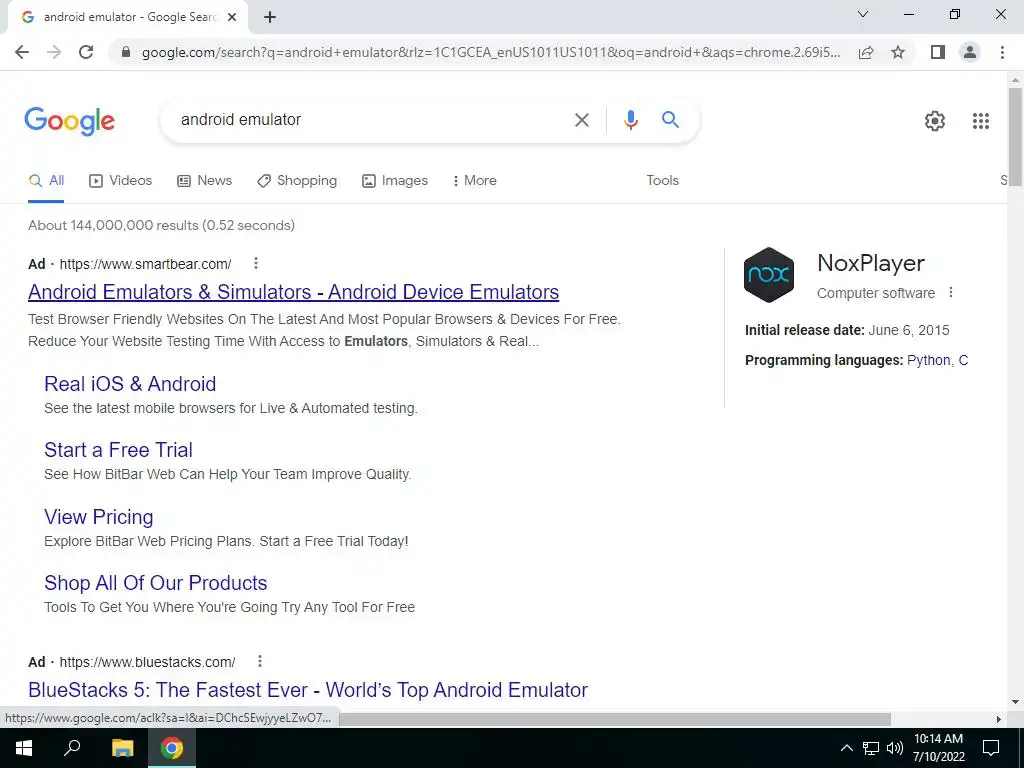Click the Google logo
The image size is (1024, 768).
click(x=70, y=121)
